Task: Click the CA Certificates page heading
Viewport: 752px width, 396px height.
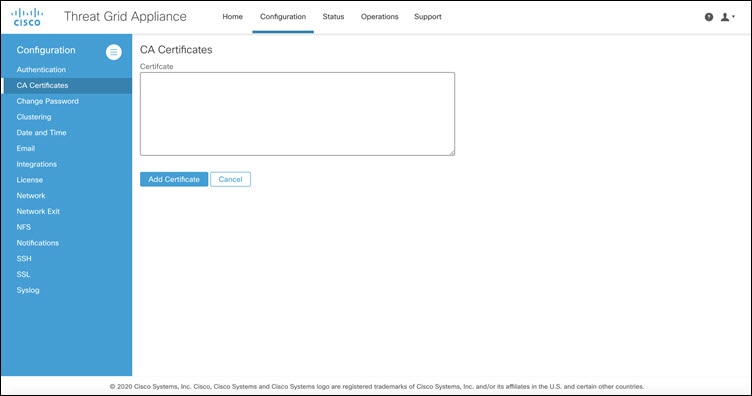Action: click(176, 50)
